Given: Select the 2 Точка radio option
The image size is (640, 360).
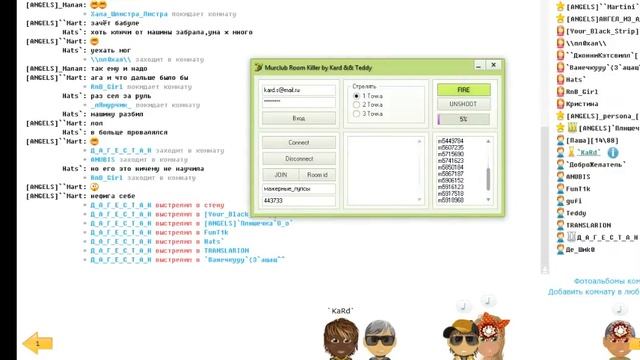Looking at the screenshot, I should click(x=356, y=105).
